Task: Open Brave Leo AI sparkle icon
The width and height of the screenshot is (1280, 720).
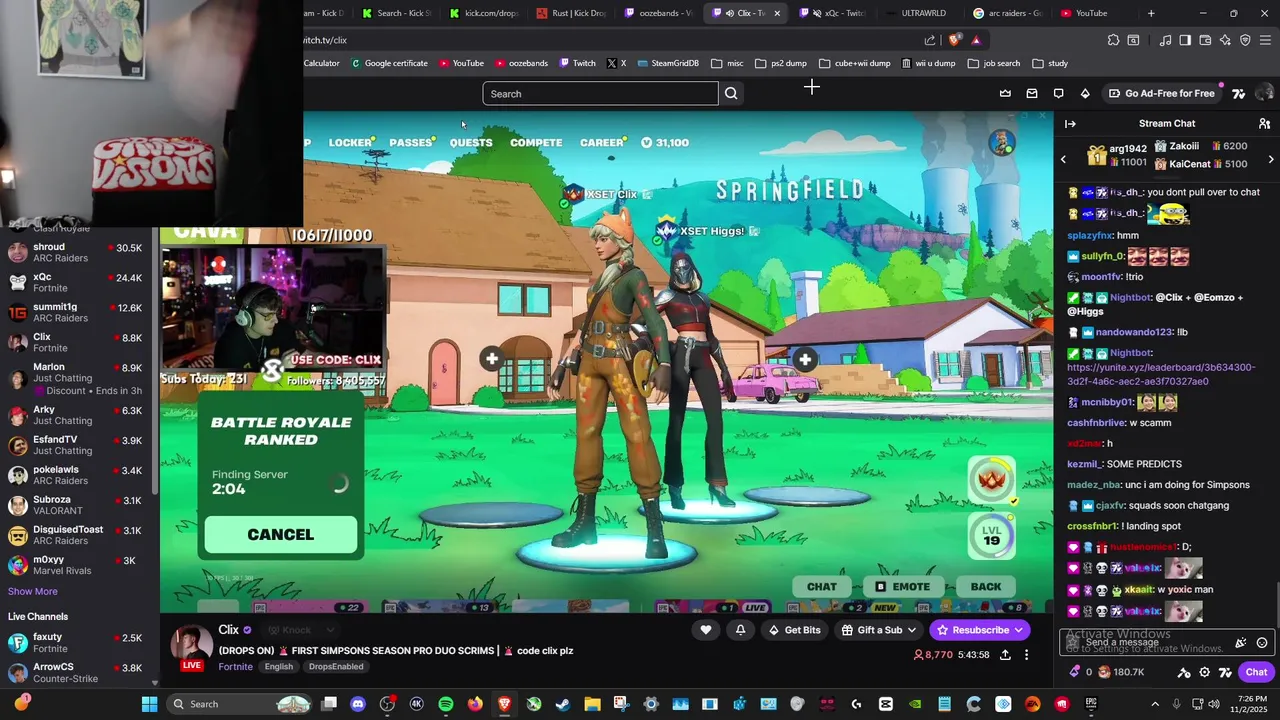Action: [x=1225, y=40]
